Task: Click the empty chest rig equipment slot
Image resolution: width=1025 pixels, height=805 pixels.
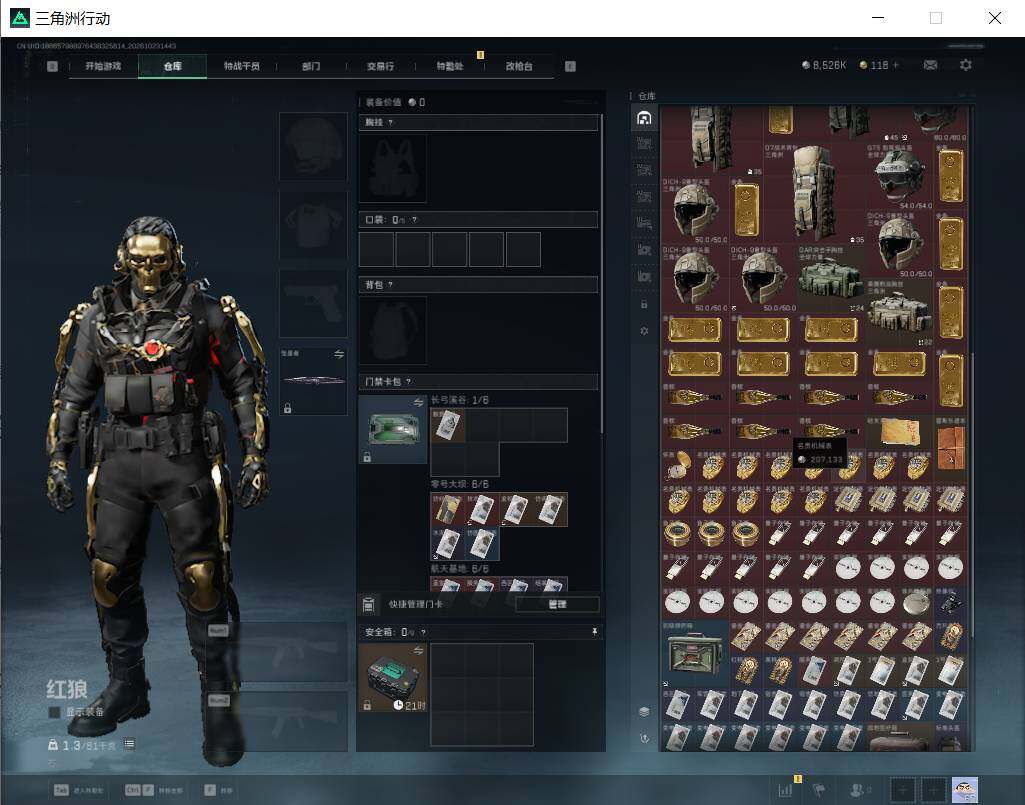Action: (393, 168)
